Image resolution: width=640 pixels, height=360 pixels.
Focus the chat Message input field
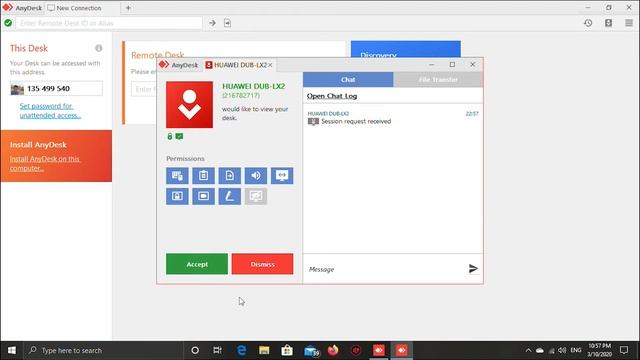coord(386,269)
